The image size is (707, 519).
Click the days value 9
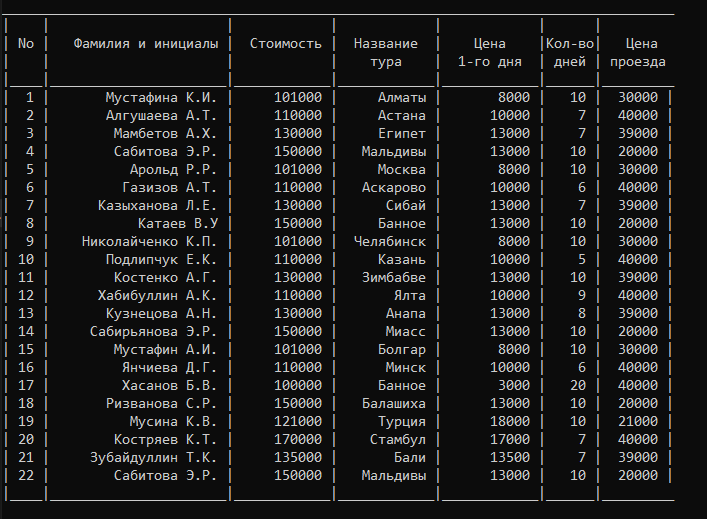click(x=582, y=295)
